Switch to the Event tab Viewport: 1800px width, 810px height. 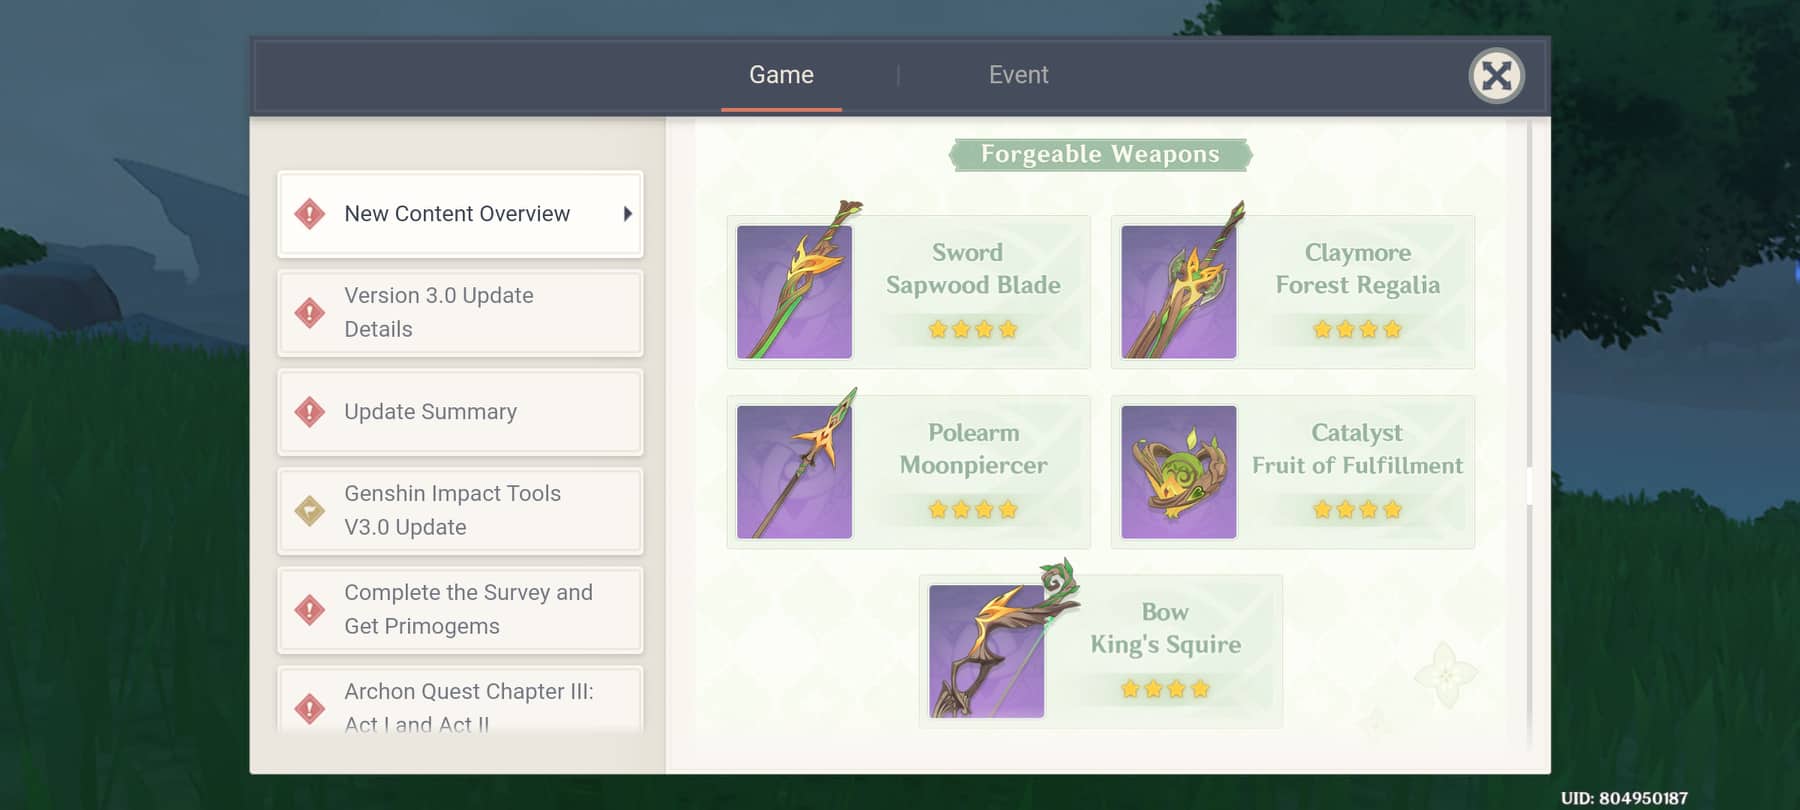[x=1018, y=75]
